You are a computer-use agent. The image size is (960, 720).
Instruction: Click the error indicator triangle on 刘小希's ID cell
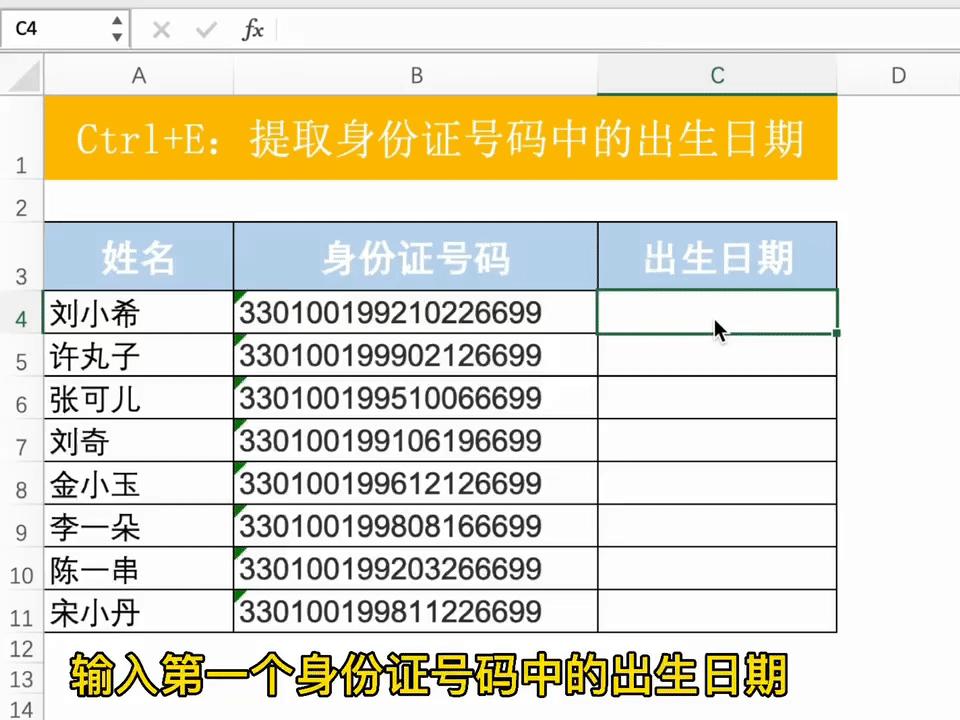click(239, 298)
